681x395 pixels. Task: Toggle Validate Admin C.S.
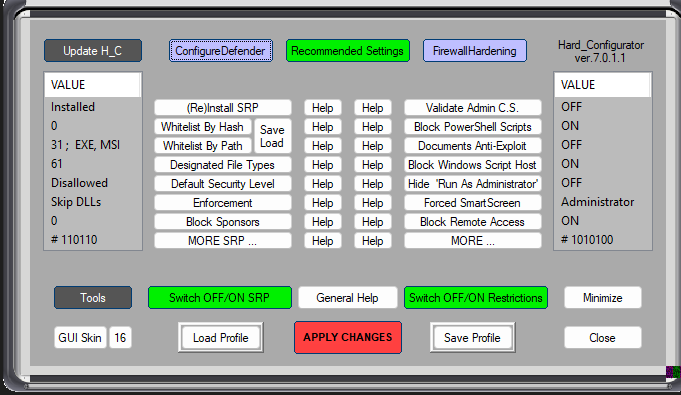click(x=473, y=108)
